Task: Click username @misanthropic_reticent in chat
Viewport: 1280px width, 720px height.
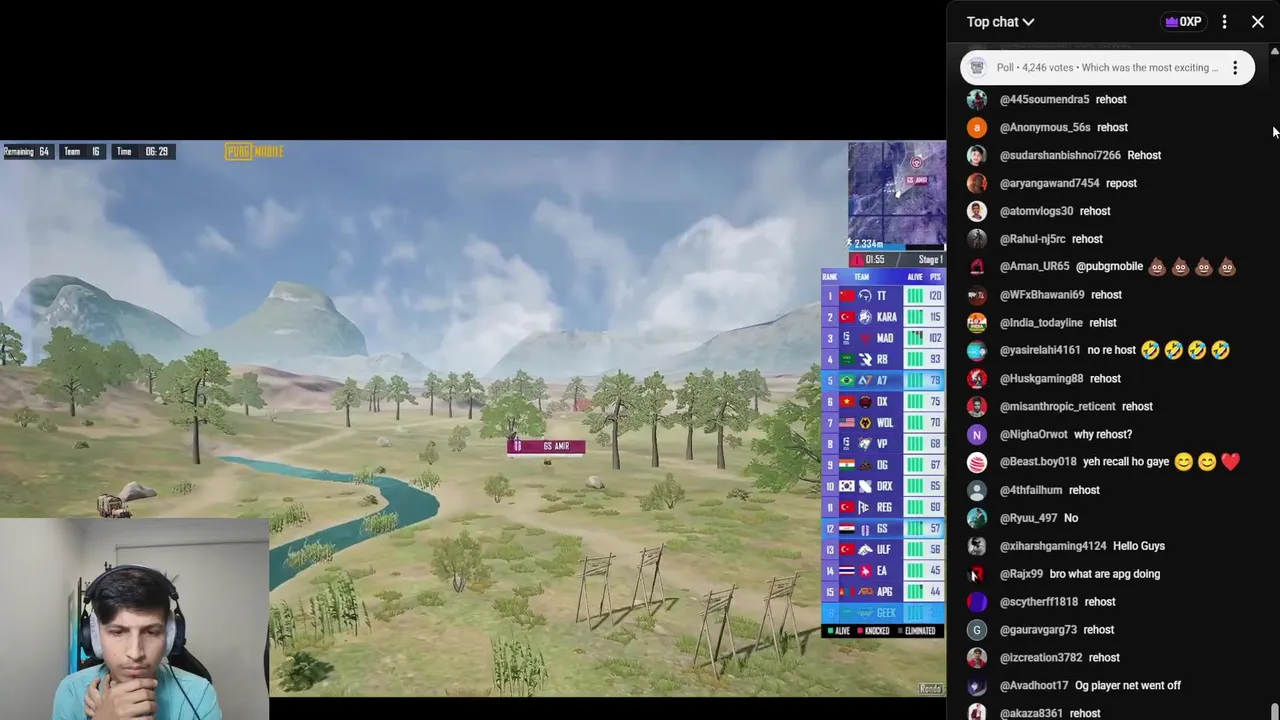Action: tap(1058, 406)
